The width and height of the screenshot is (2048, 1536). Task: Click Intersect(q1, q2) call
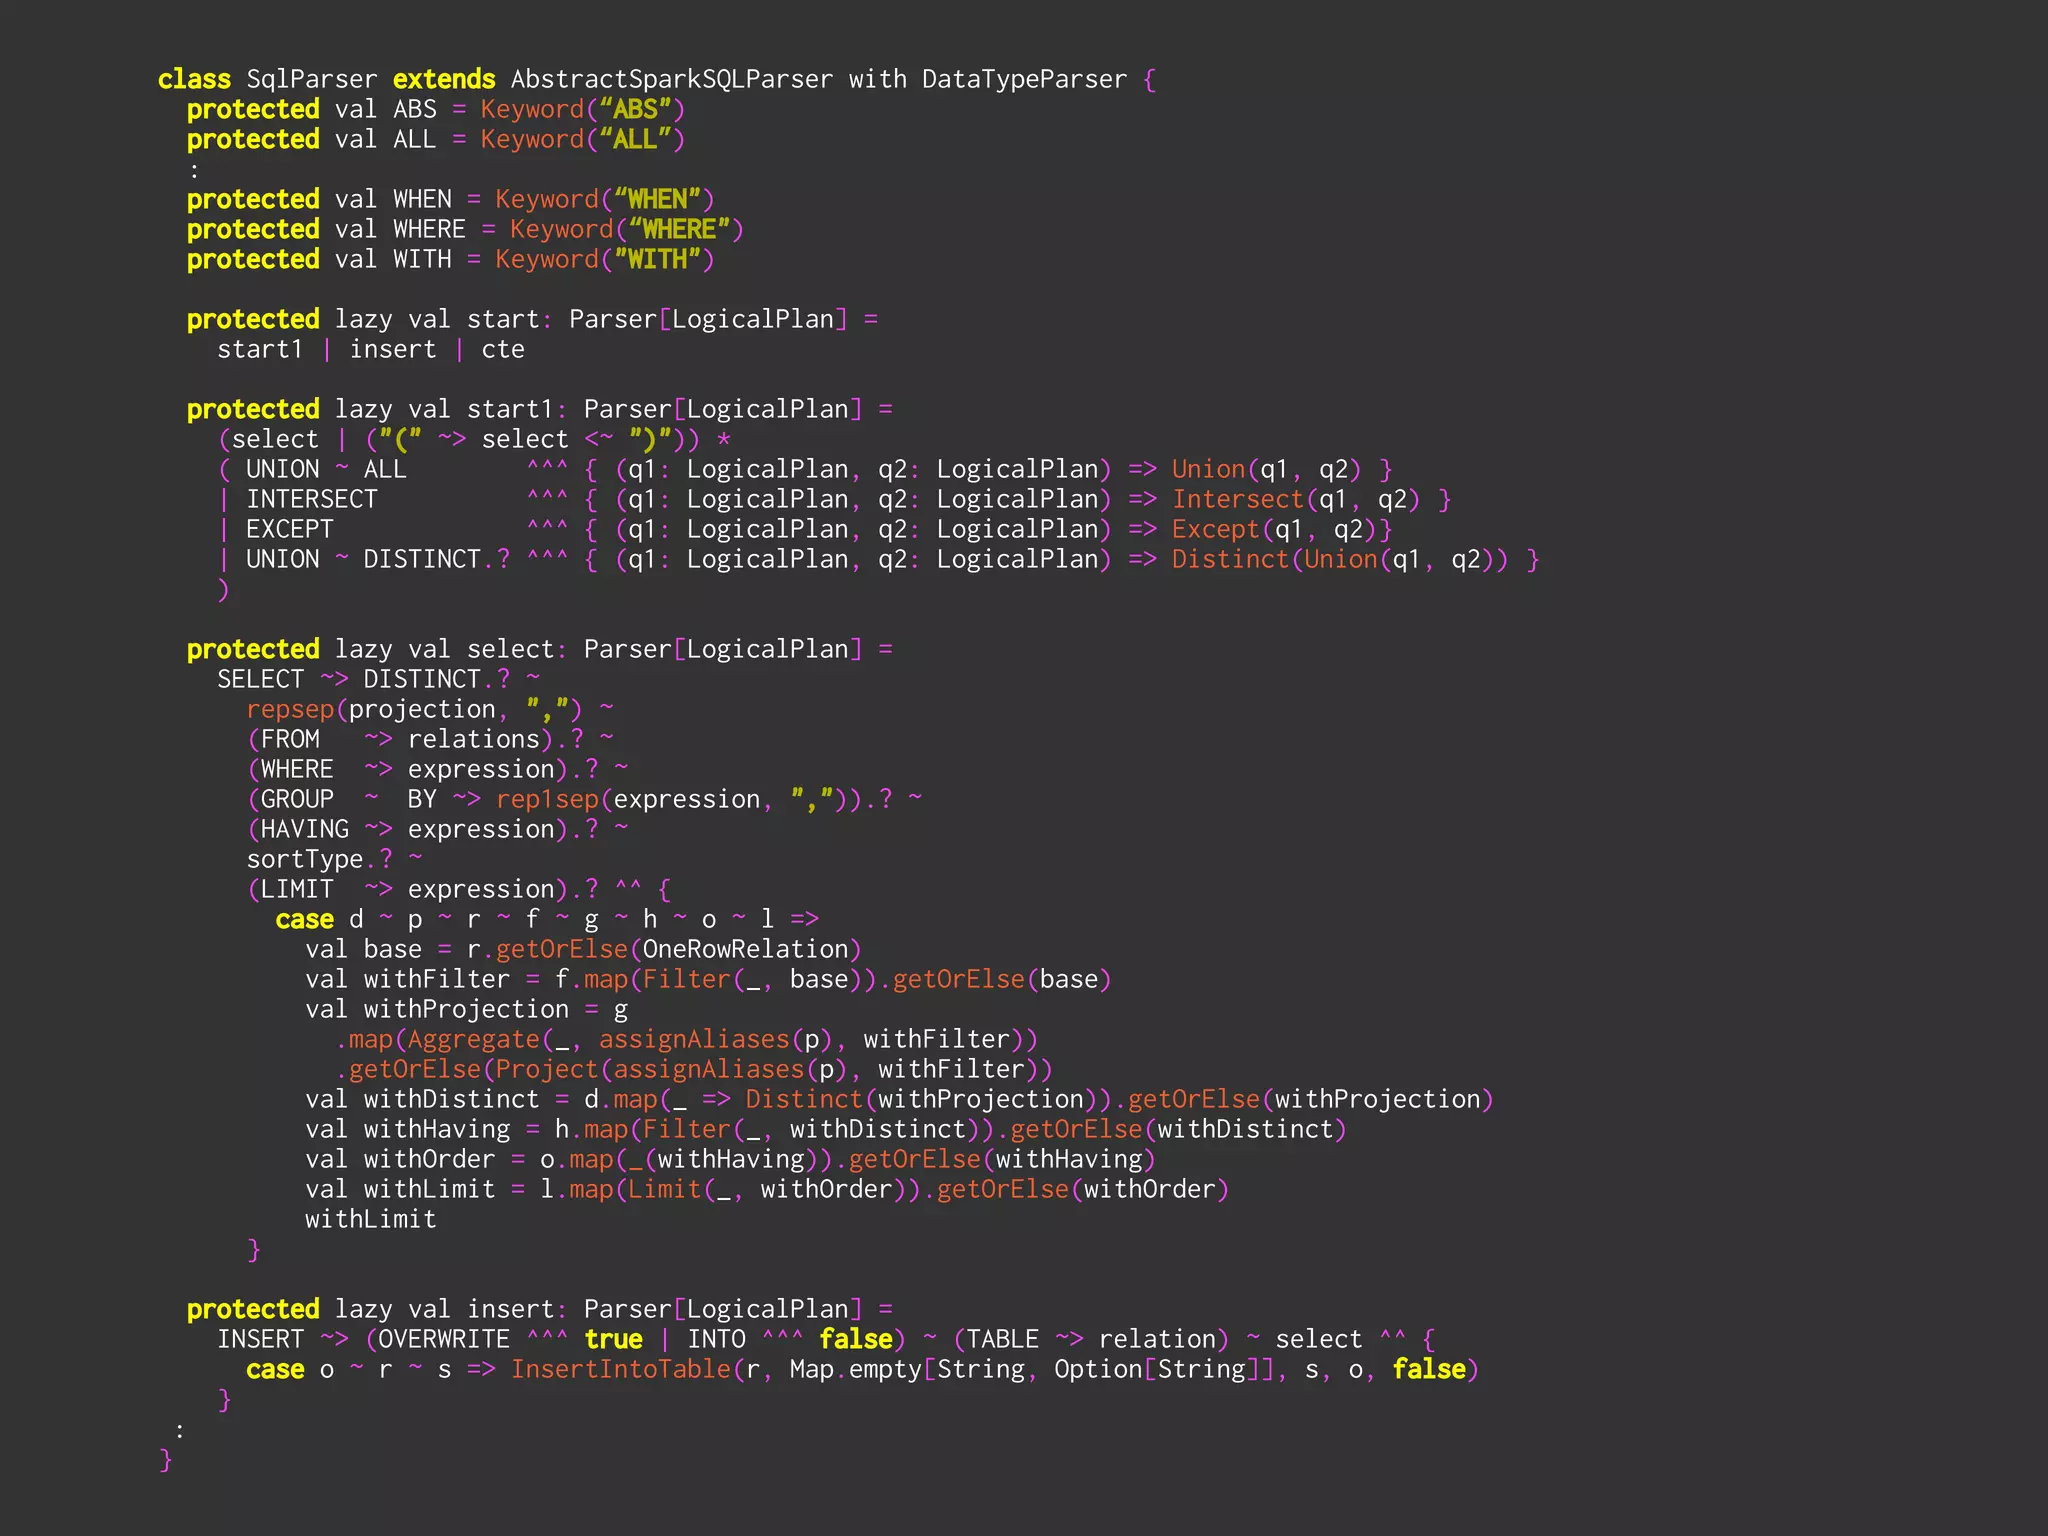1296,499
